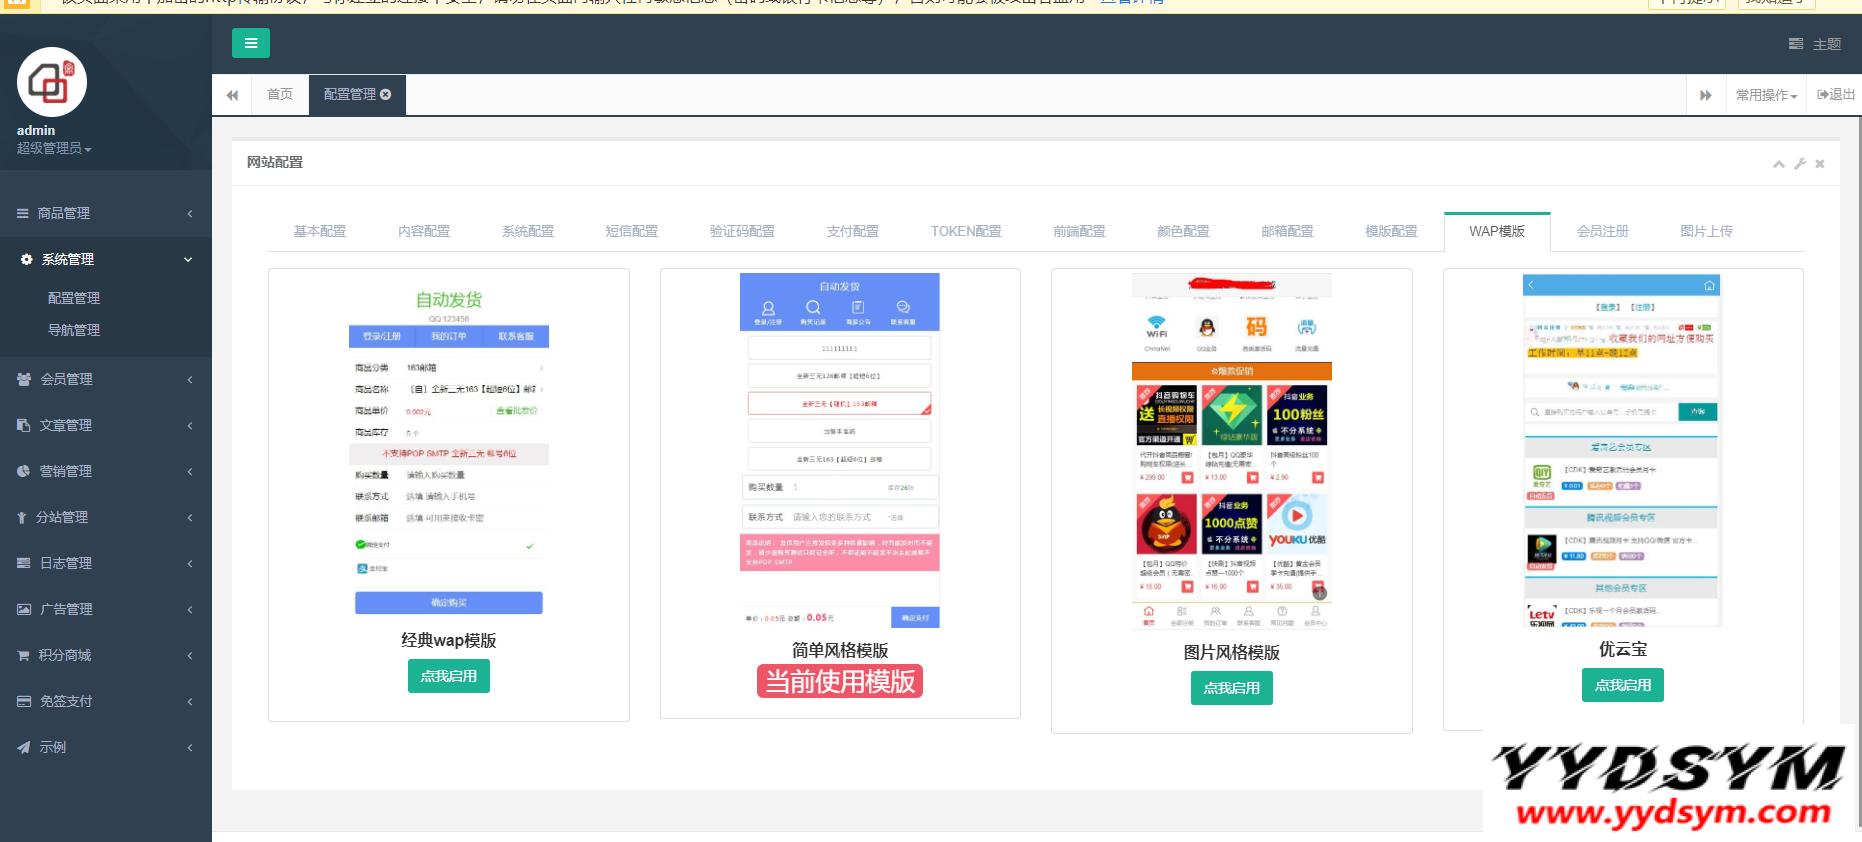Open the 常用操作 dropdown
Viewport: 1862px width, 842px height.
coord(1766,95)
